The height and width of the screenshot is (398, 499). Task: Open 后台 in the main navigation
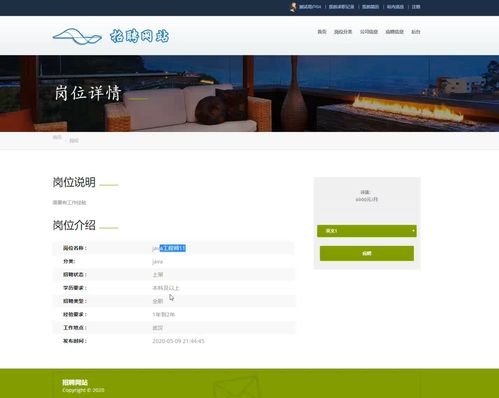(415, 32)
